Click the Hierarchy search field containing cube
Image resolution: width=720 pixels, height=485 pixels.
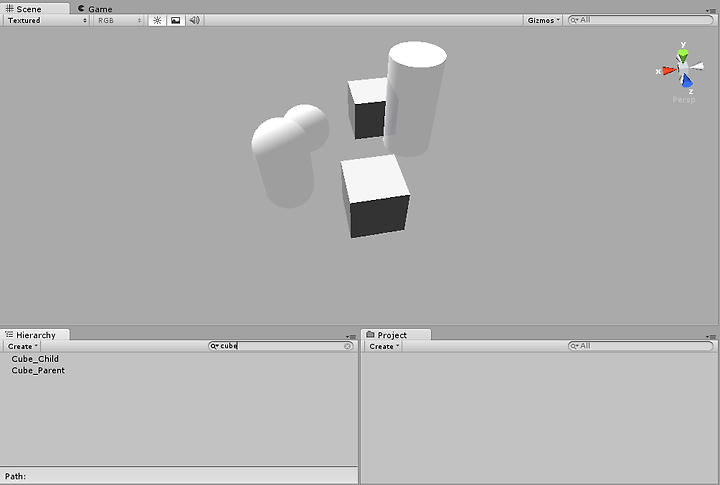[x=281, y=346]
